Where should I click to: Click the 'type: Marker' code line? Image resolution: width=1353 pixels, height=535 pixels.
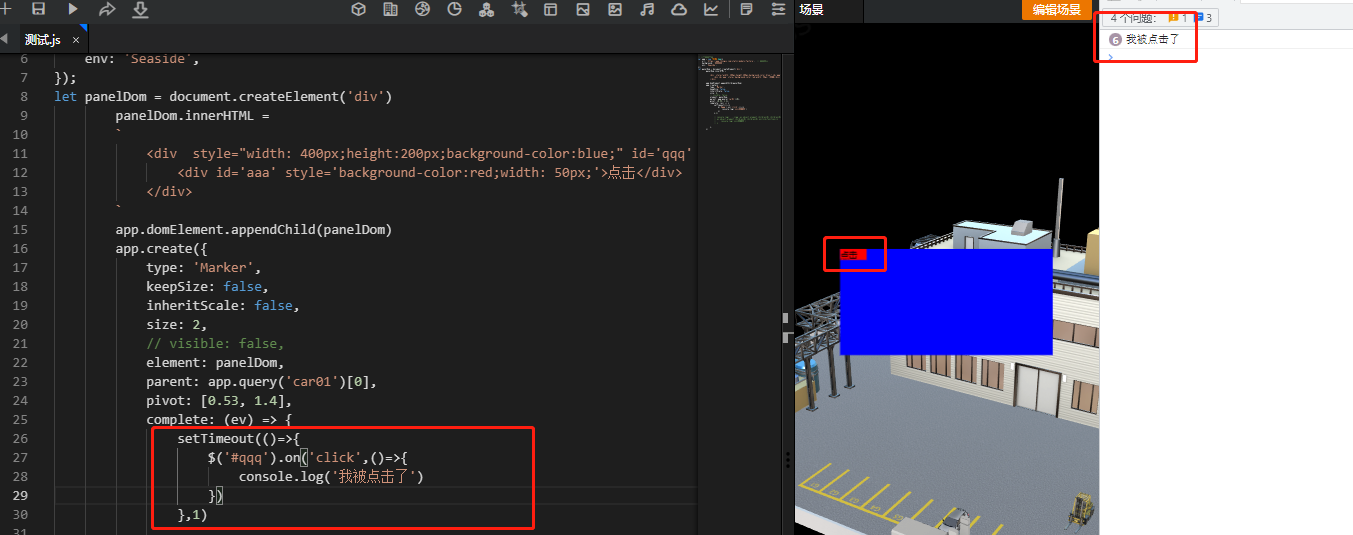click(x=203, y=268)
